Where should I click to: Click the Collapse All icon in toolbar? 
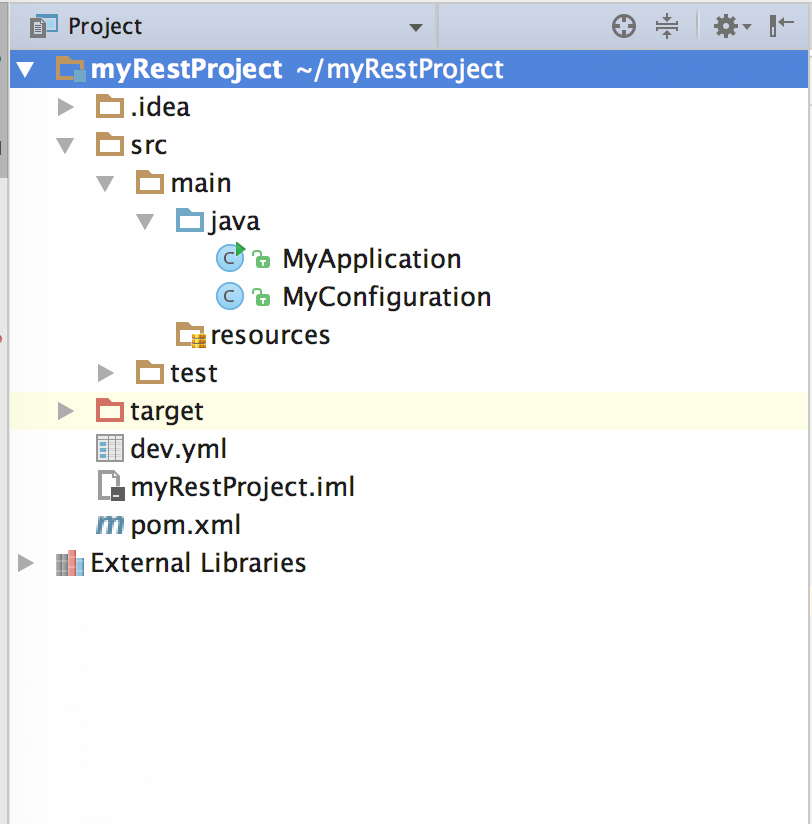click(x=667, y=27)
